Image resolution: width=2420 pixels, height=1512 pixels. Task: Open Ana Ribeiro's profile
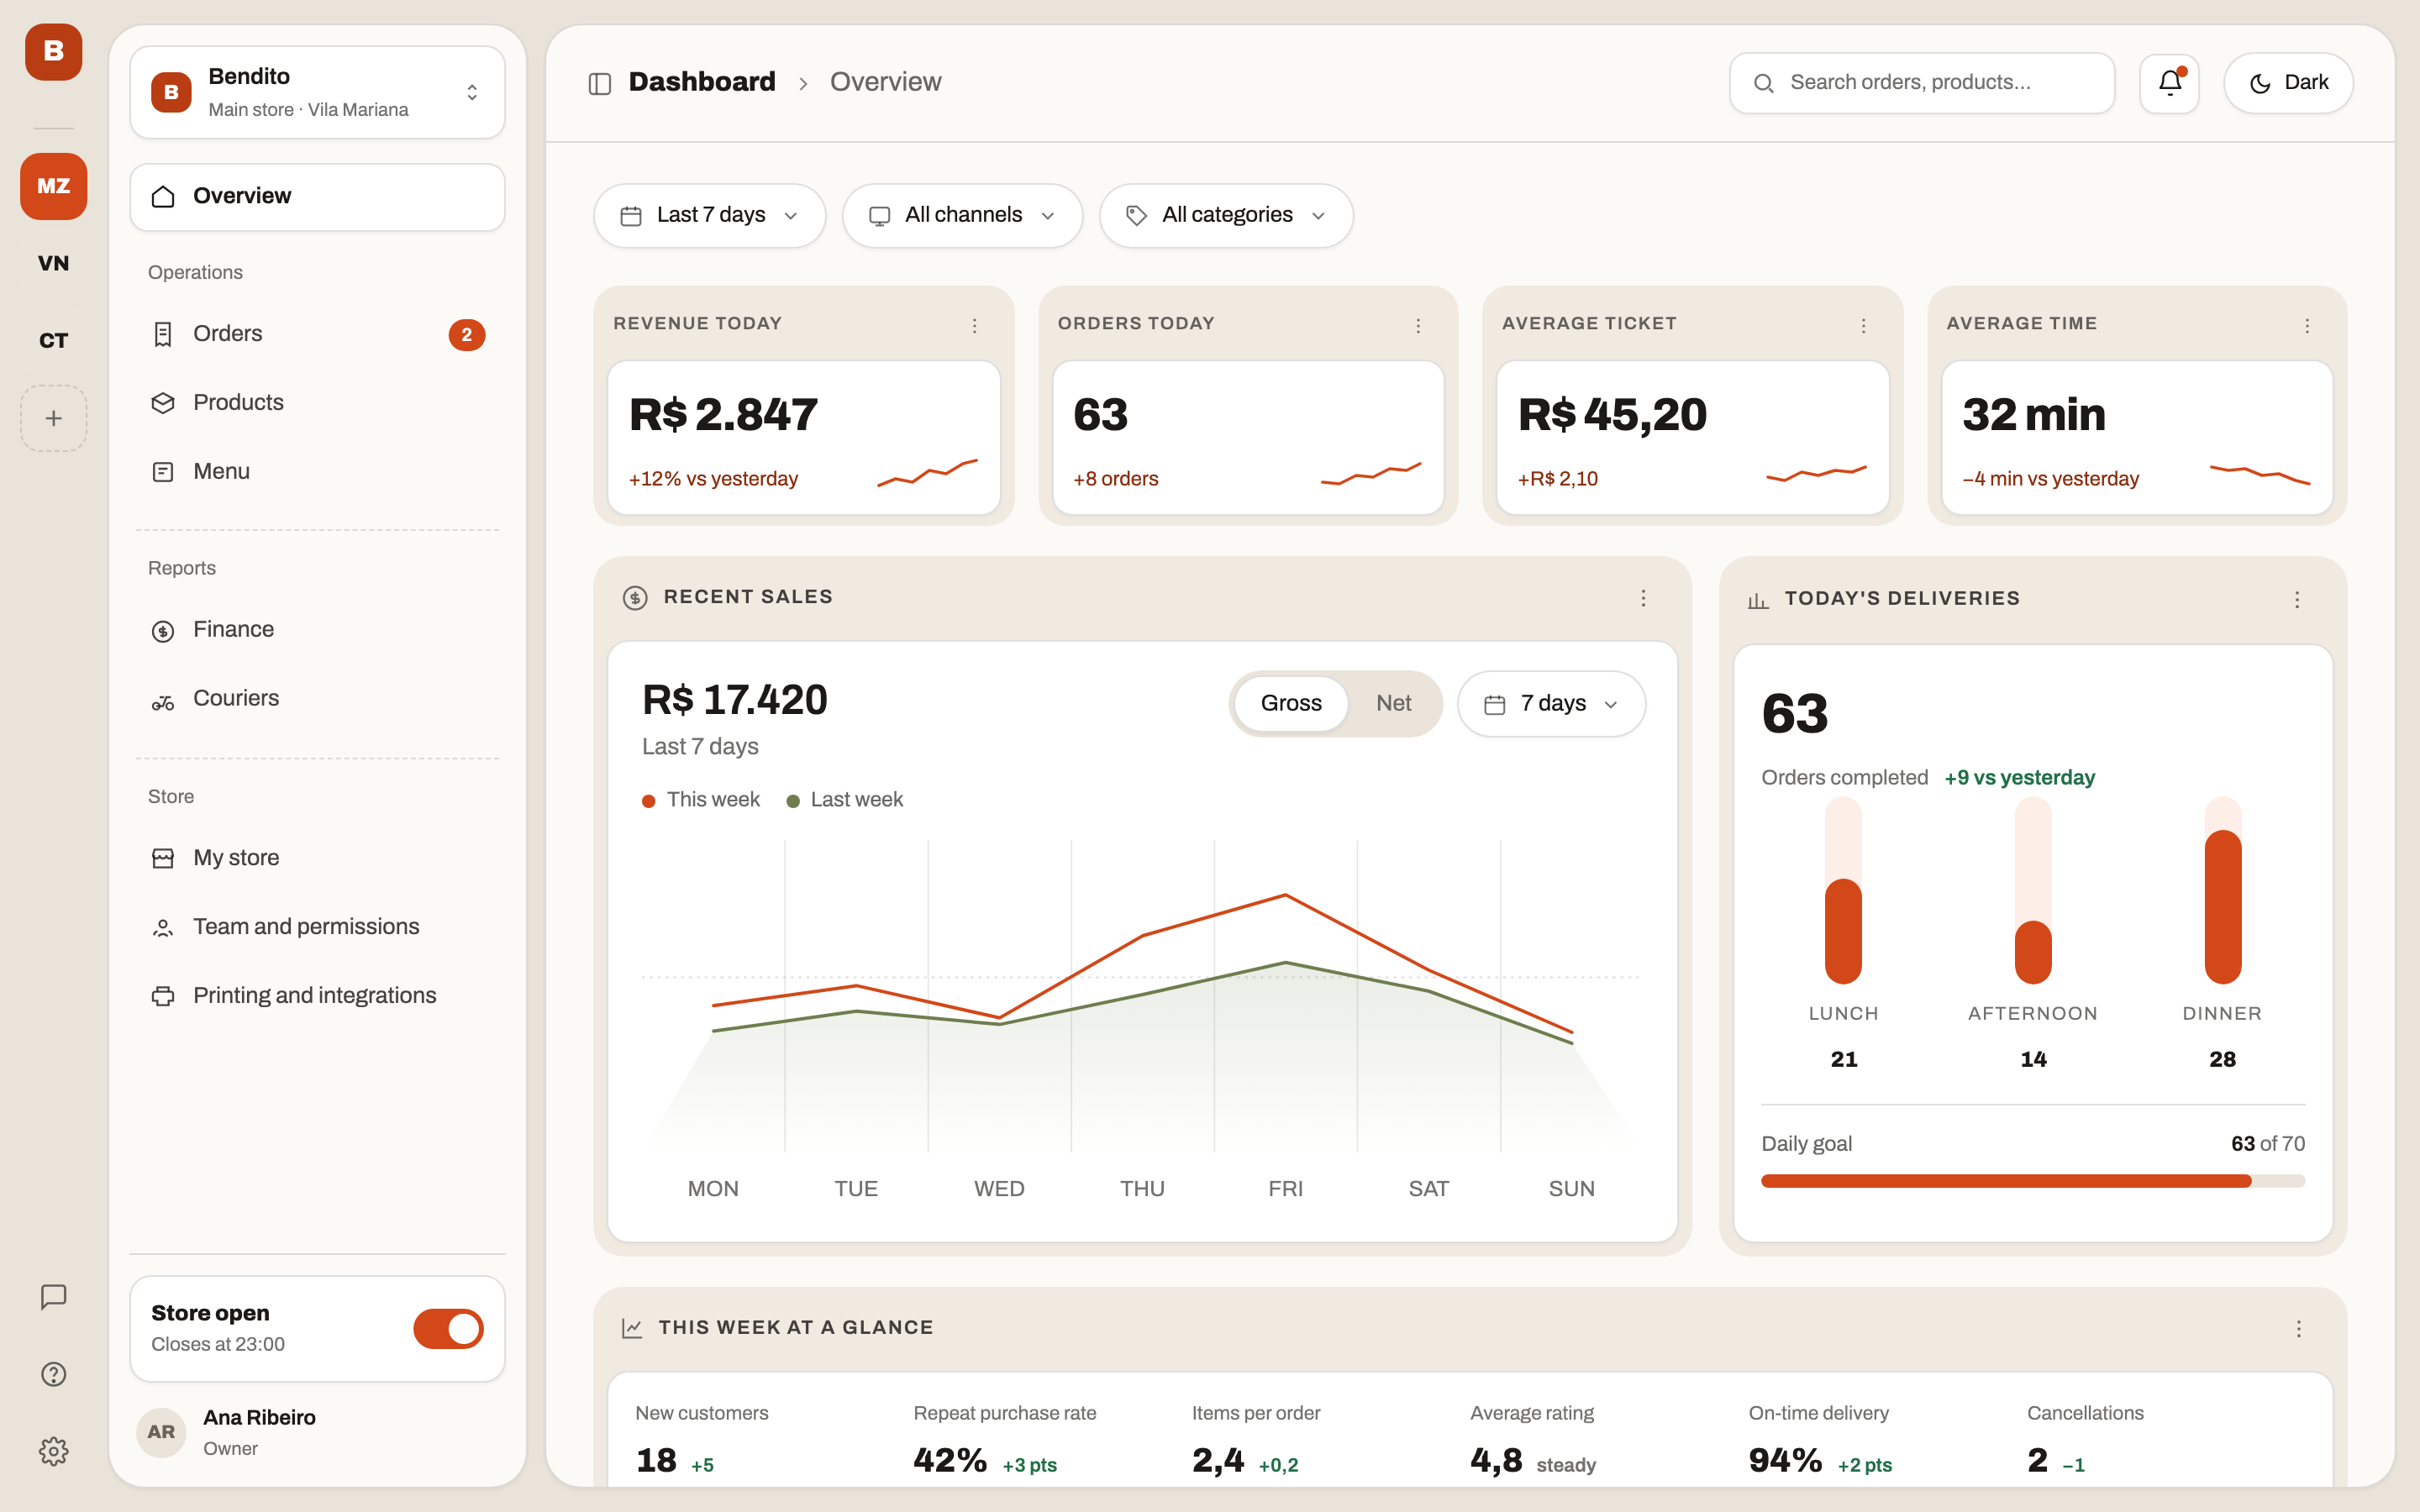click(317, 1432)
